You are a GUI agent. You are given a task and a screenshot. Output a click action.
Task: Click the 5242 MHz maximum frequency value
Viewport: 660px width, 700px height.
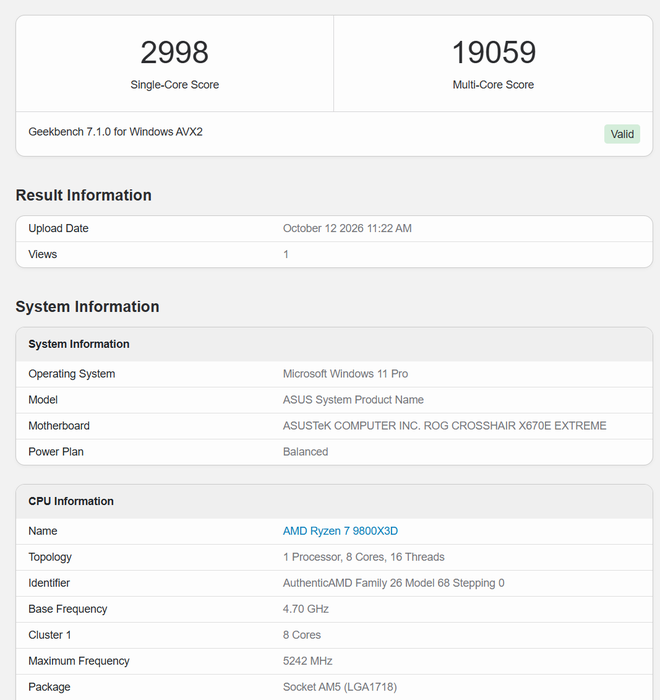(307, 661)
